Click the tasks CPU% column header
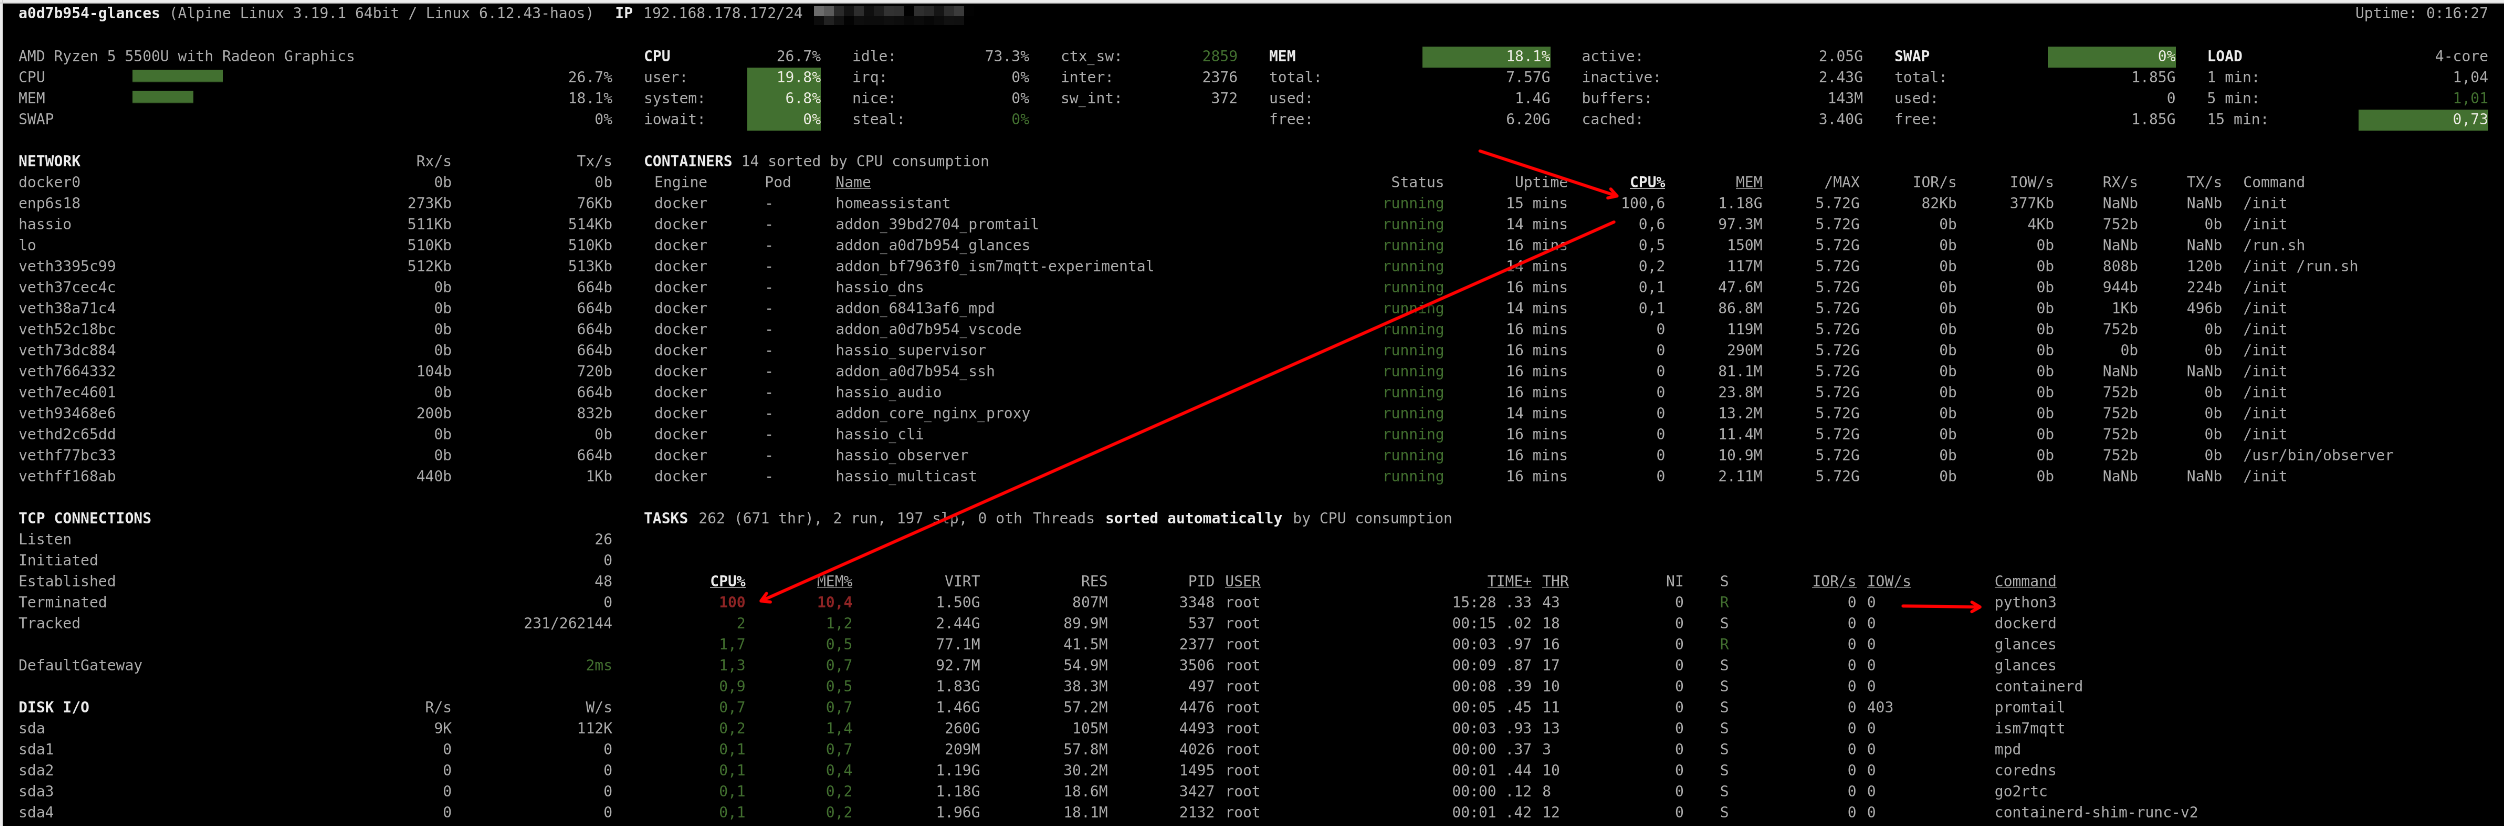 (727, 581)
